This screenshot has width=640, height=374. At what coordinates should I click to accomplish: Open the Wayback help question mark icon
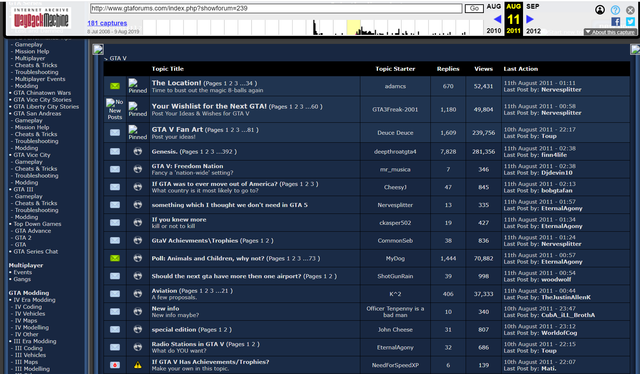point(615,10)
